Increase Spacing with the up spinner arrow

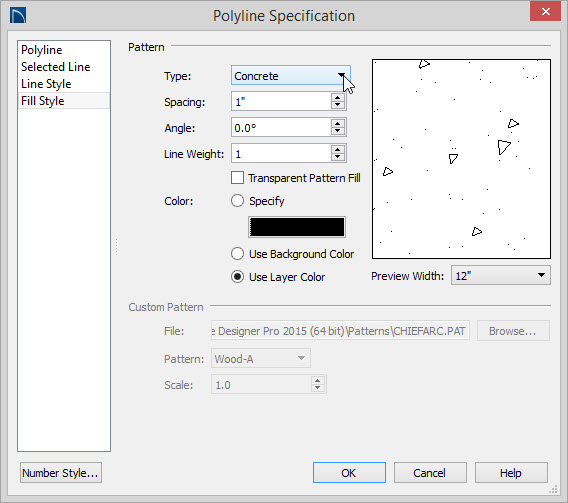tap(338, 97)
